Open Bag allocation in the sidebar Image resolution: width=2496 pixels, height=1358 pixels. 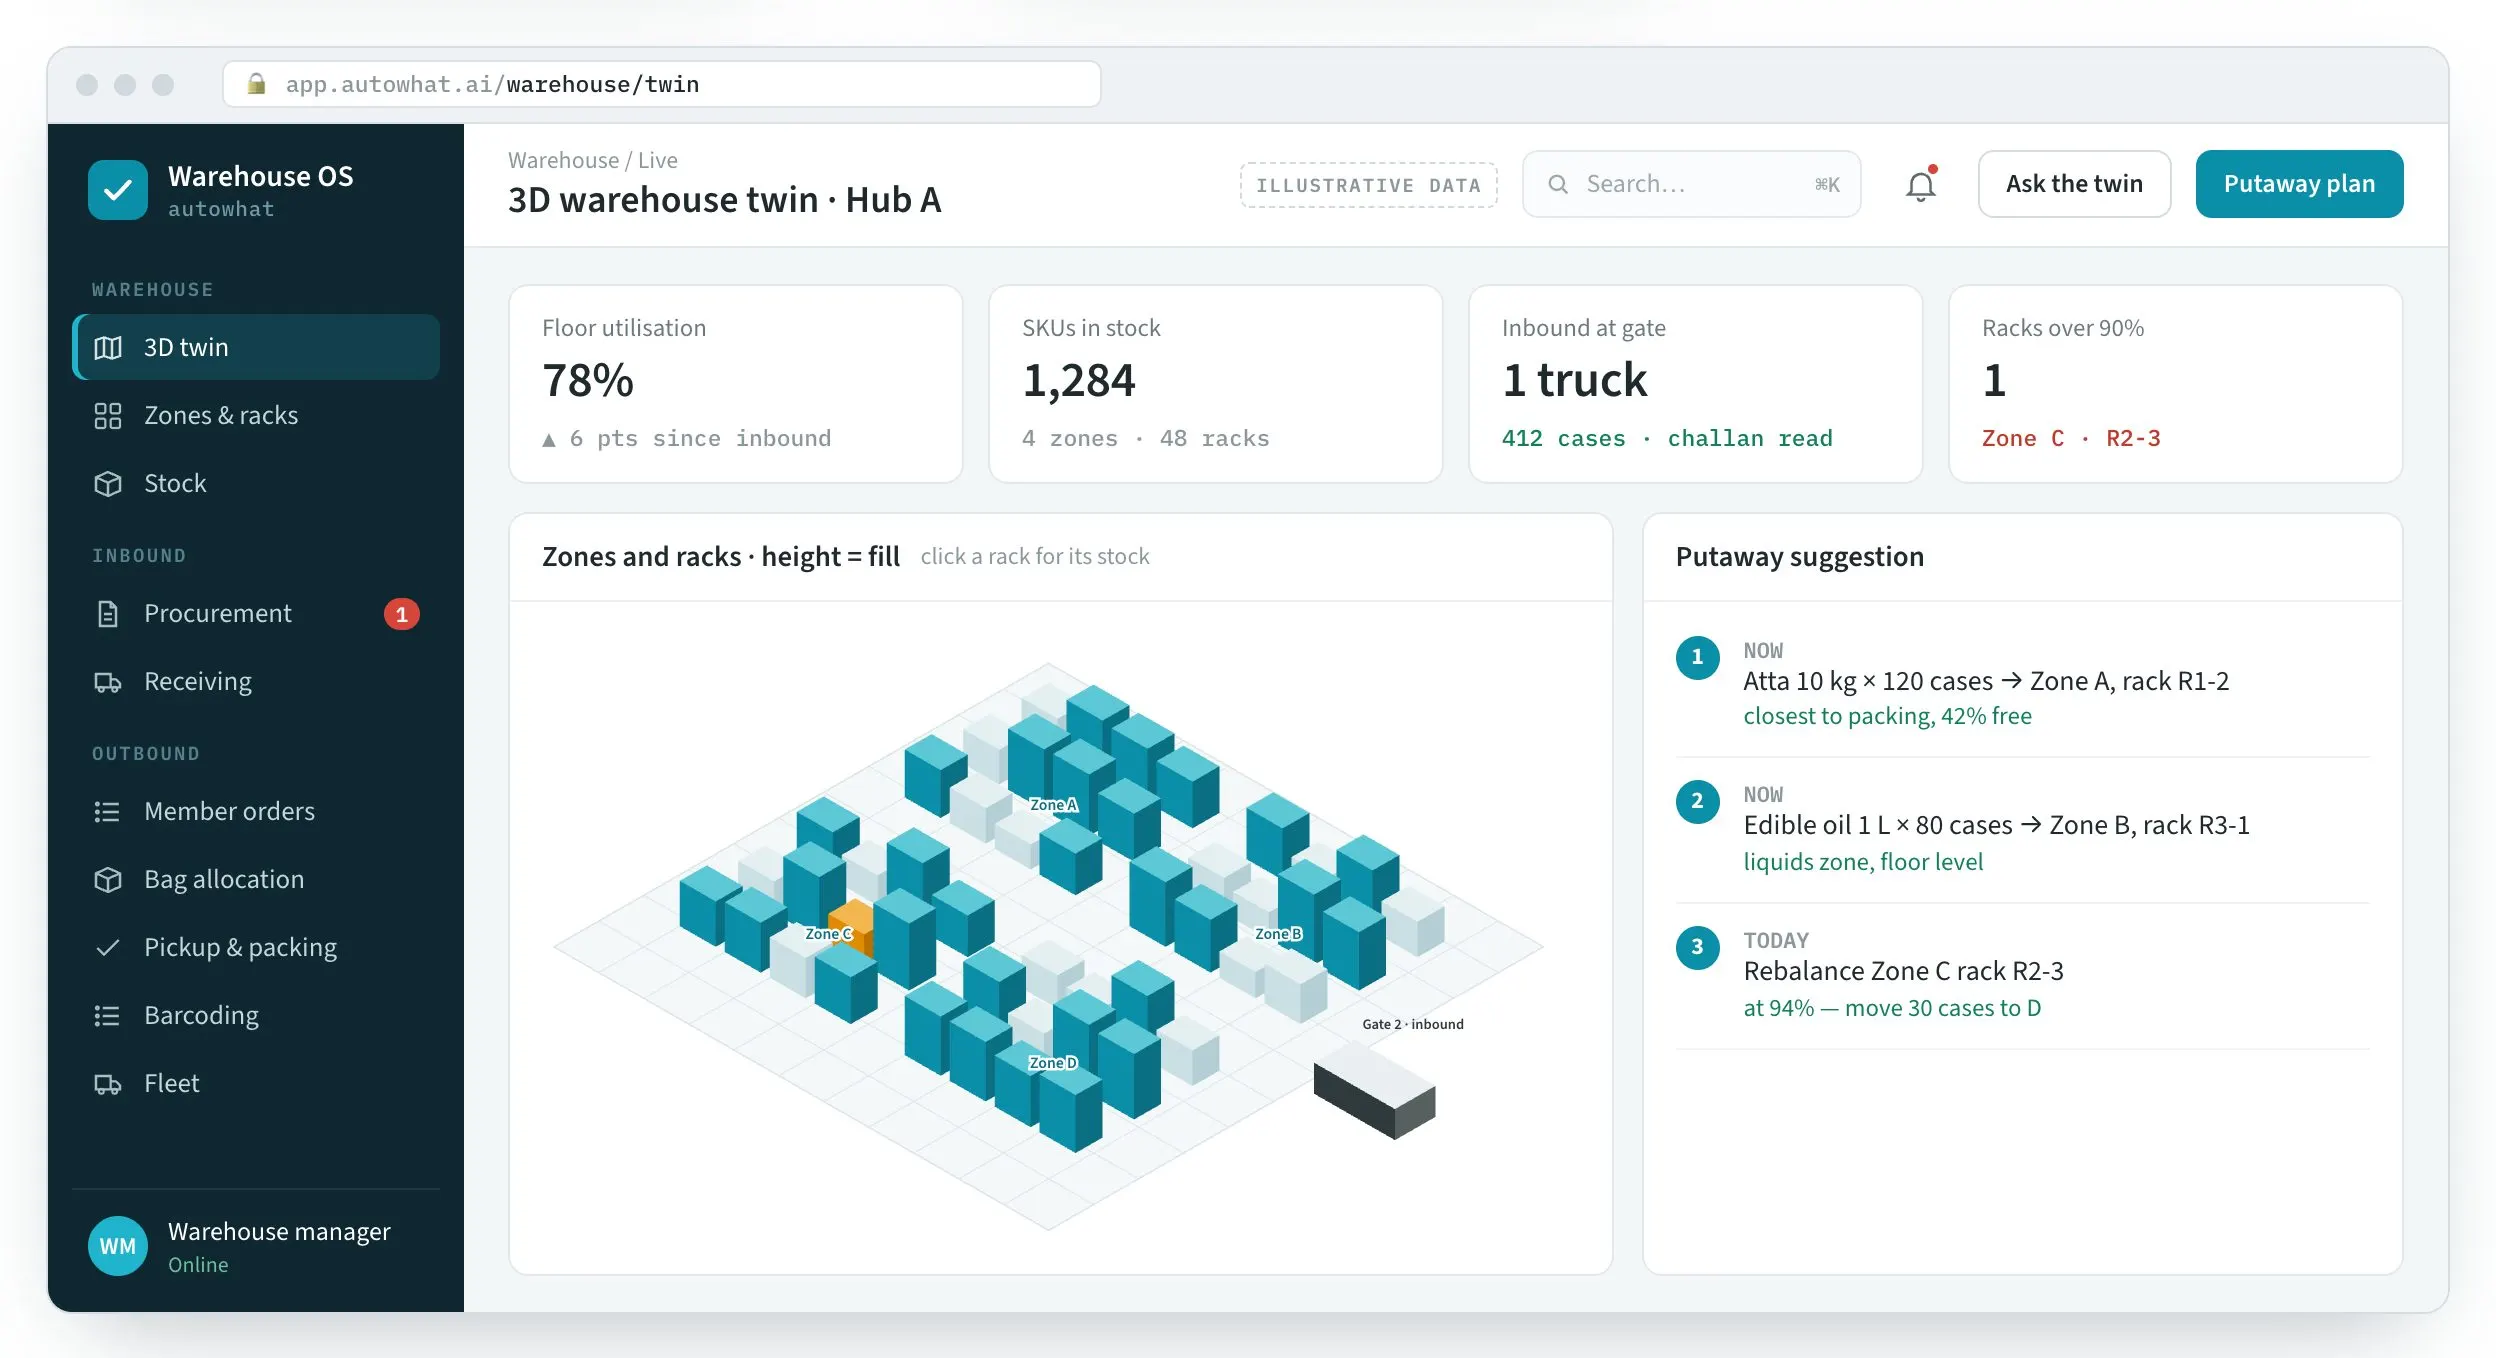click(256, 879)
